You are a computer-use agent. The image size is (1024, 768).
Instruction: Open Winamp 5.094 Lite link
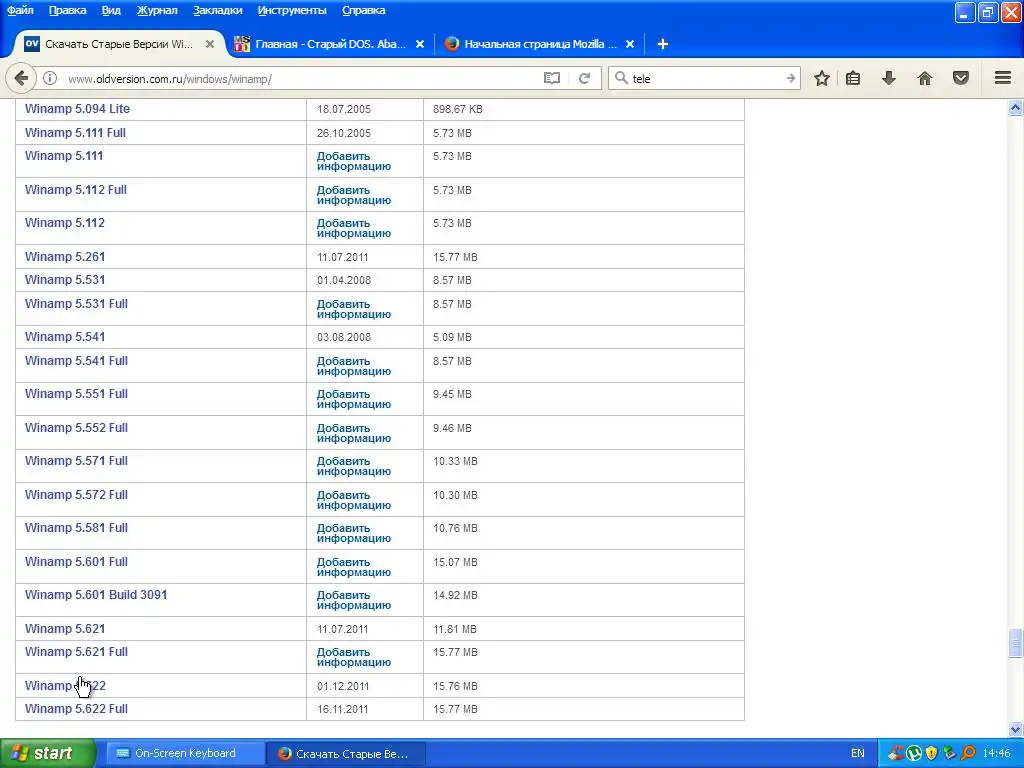pos(77,109)
